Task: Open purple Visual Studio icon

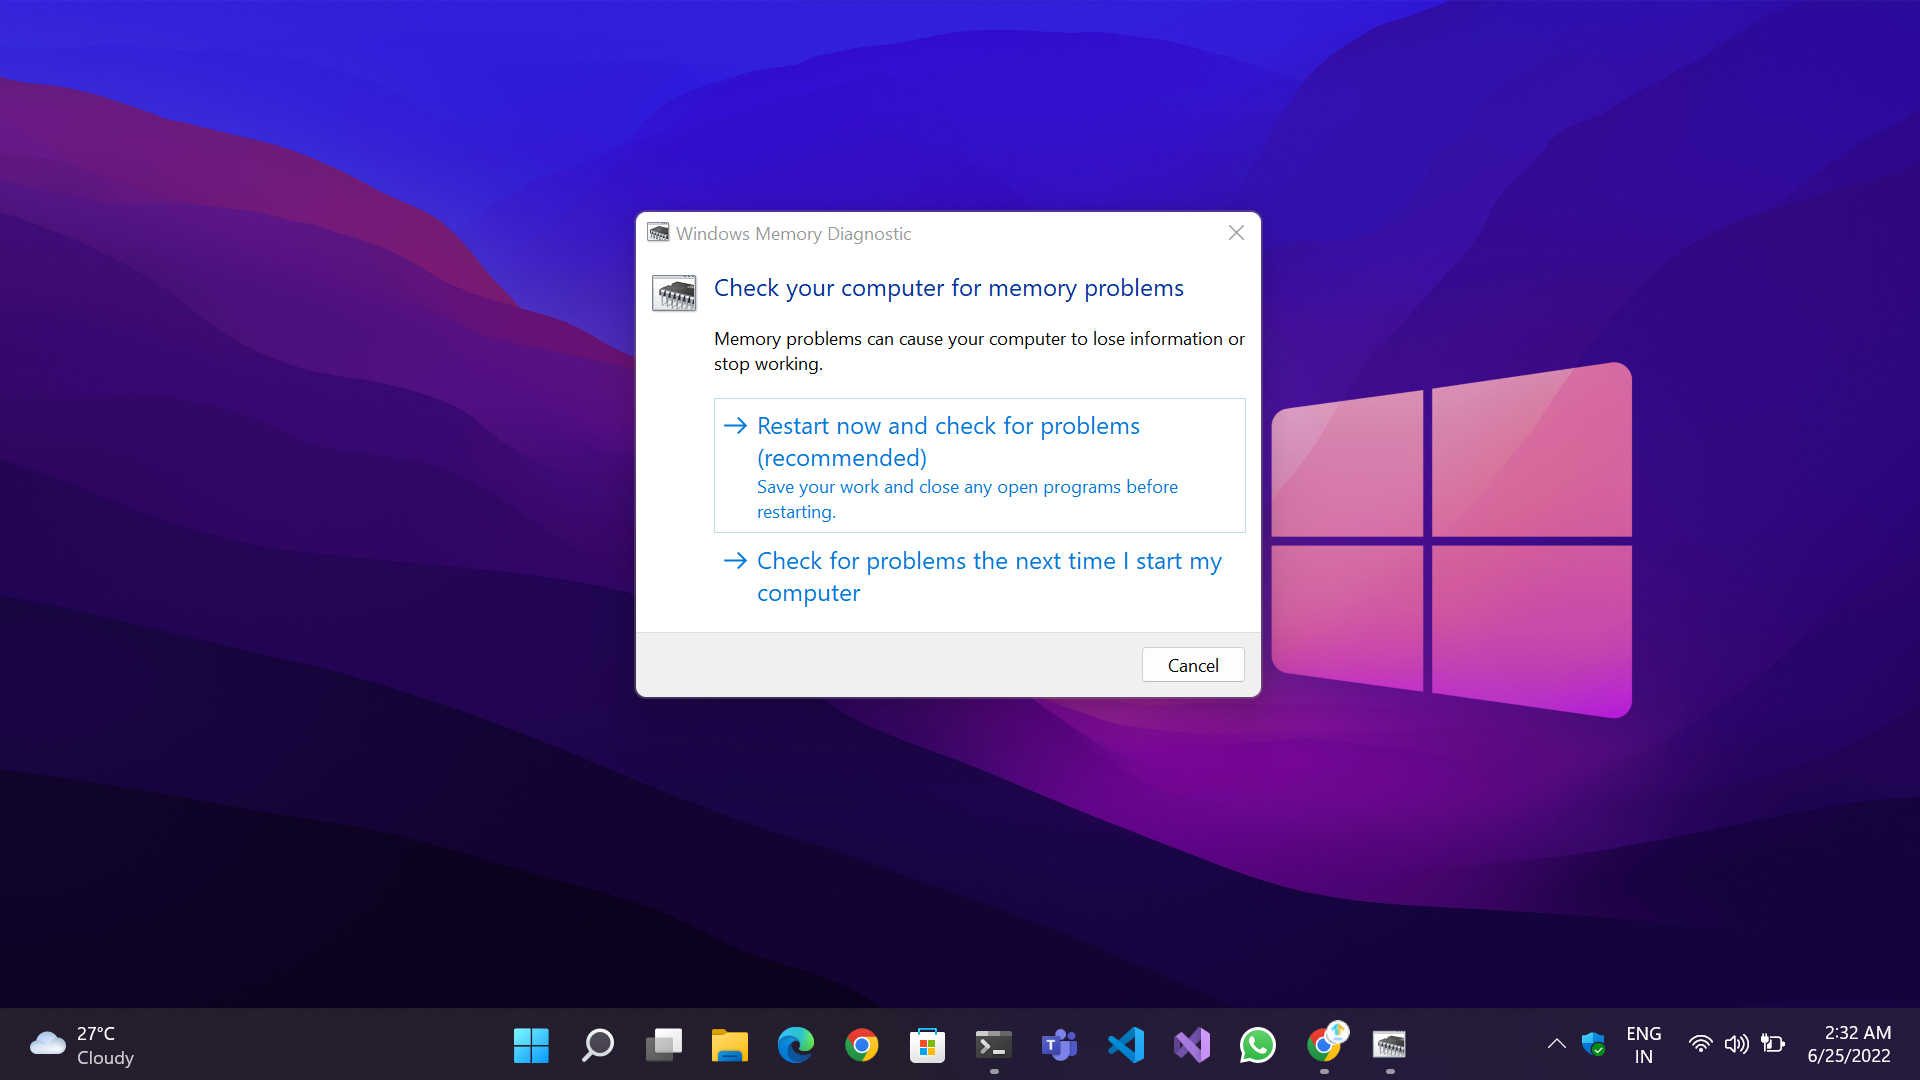Action: [x=1191, y=1046]
